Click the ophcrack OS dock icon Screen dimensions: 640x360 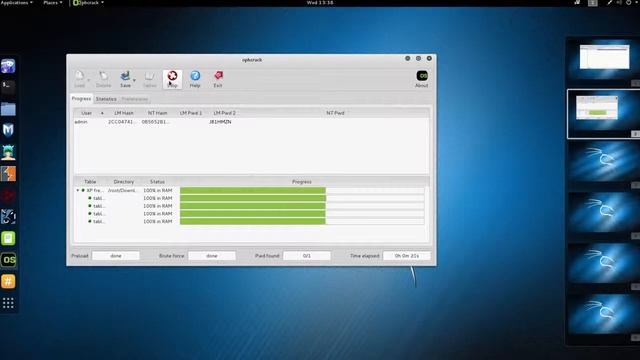click(x=8, y=260)
